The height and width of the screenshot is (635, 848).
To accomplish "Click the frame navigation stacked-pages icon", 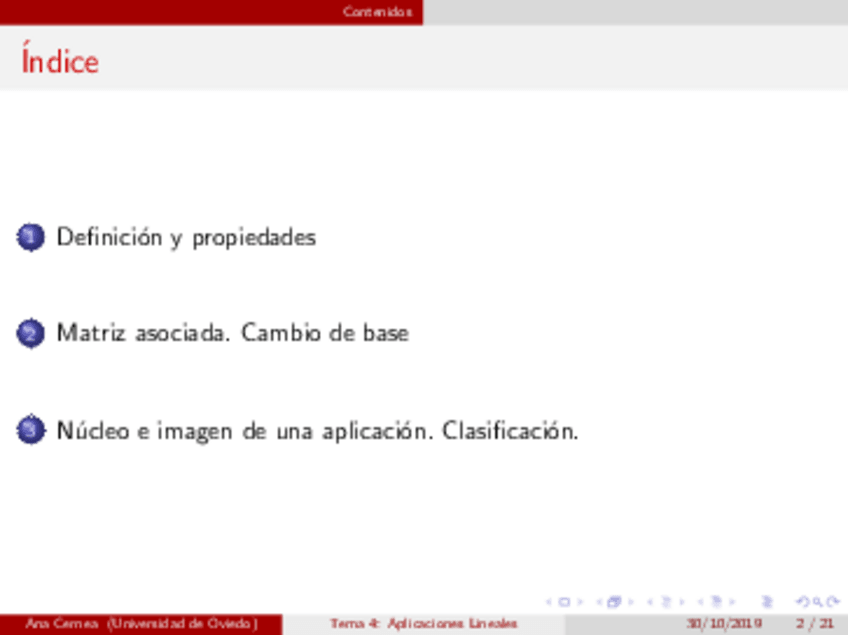I will pyautogui.click(x=614, y=602).
